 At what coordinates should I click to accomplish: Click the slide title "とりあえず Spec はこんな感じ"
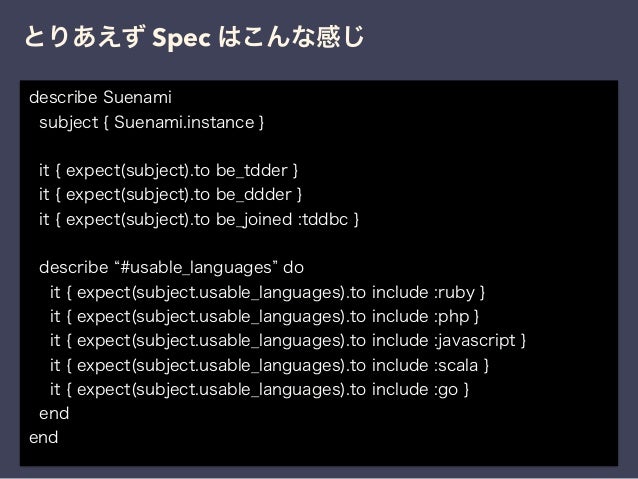tap(194, 37)
